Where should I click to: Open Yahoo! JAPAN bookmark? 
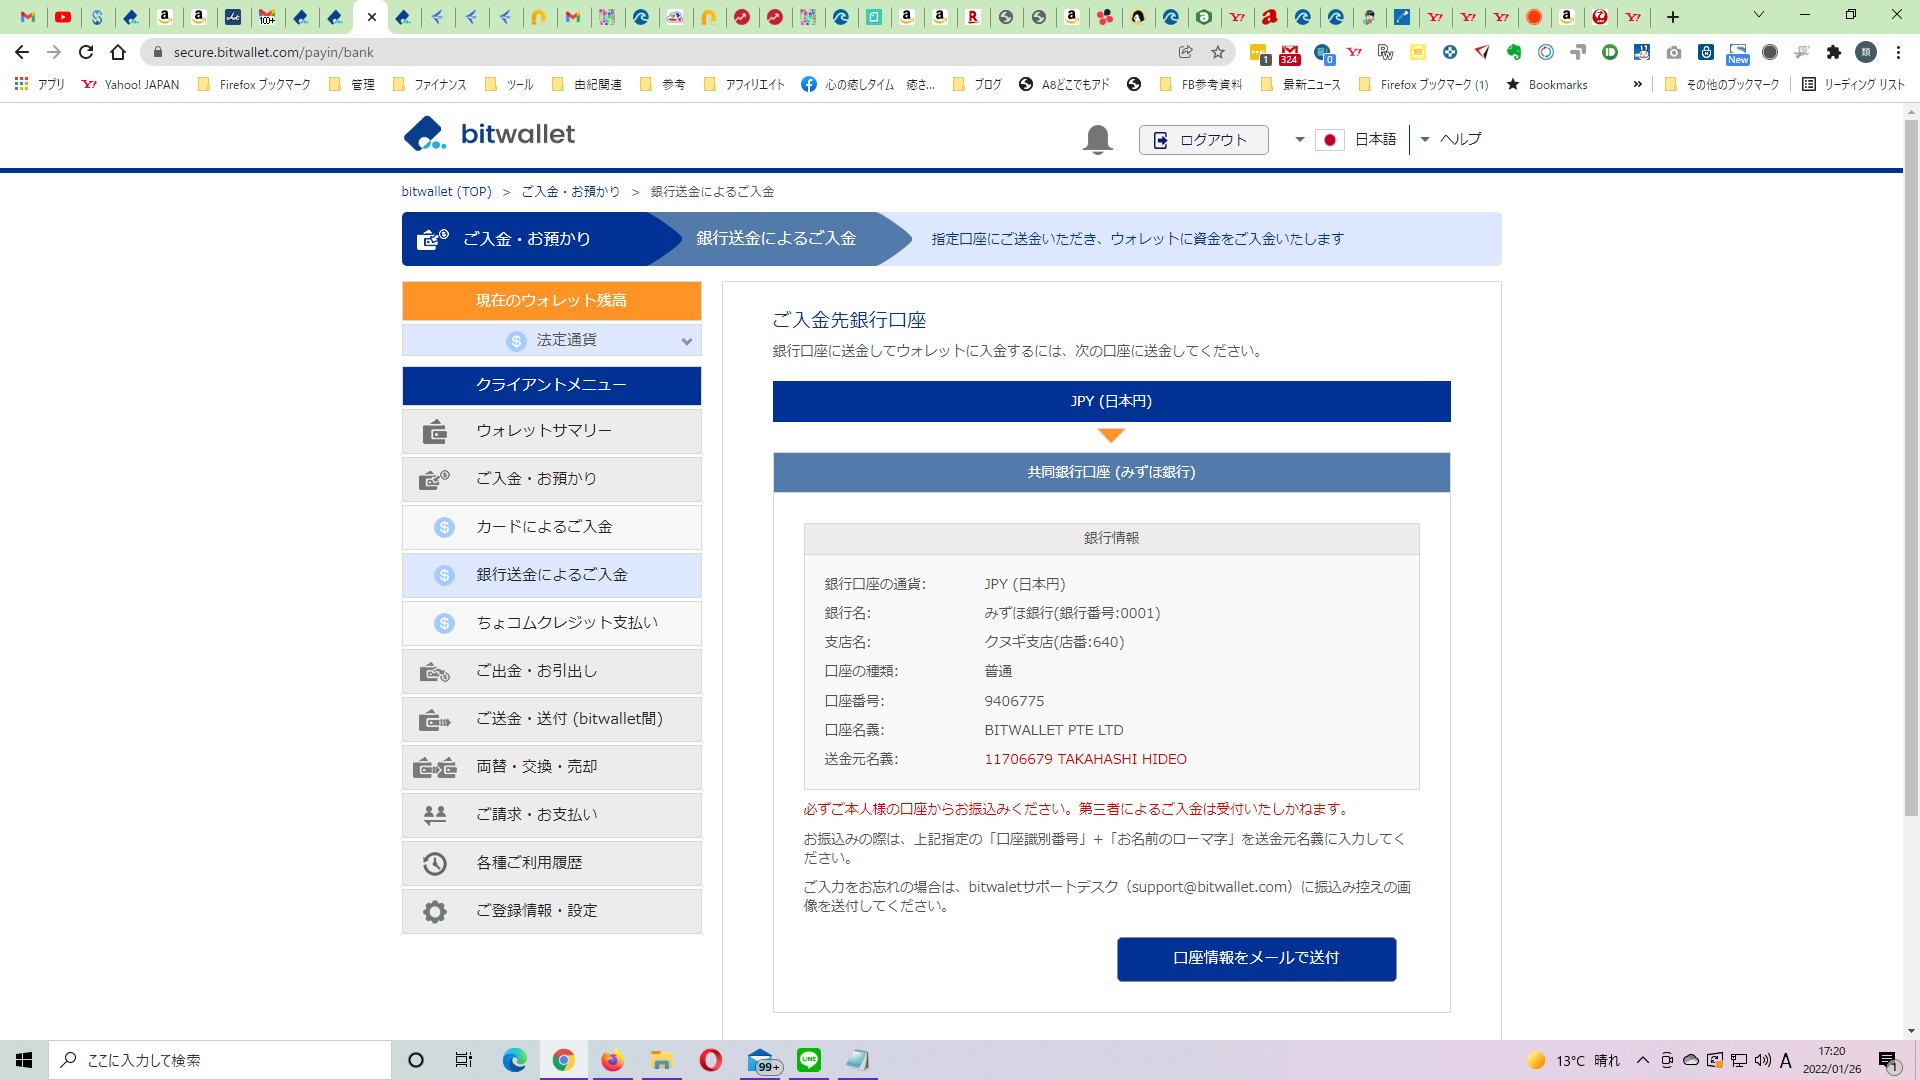click(x=130, y=85)
